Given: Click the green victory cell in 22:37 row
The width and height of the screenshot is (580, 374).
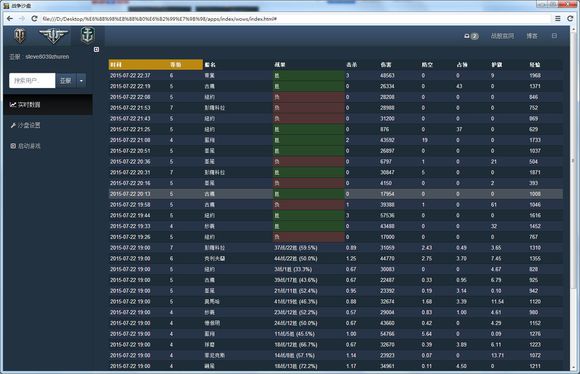Looking at the screenshot, I should tap(308, 75).
